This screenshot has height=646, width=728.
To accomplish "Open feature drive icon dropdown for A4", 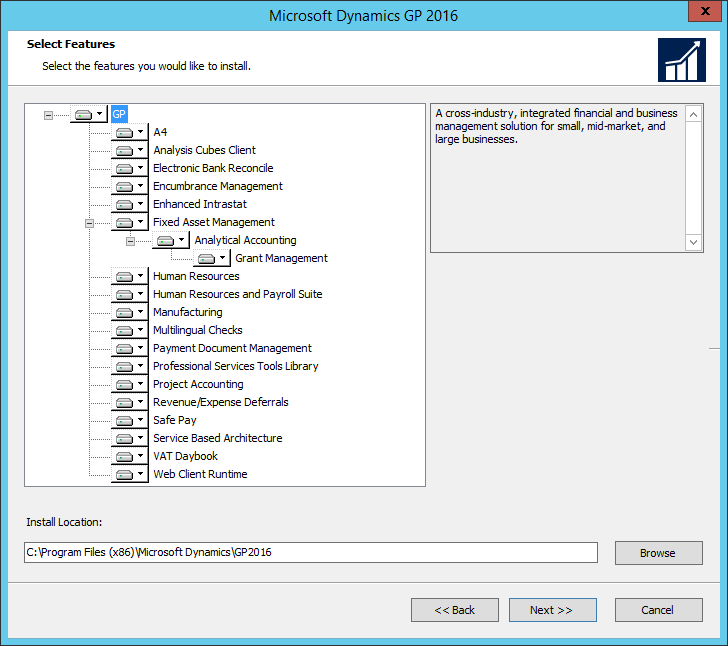I will coord(130,132).
